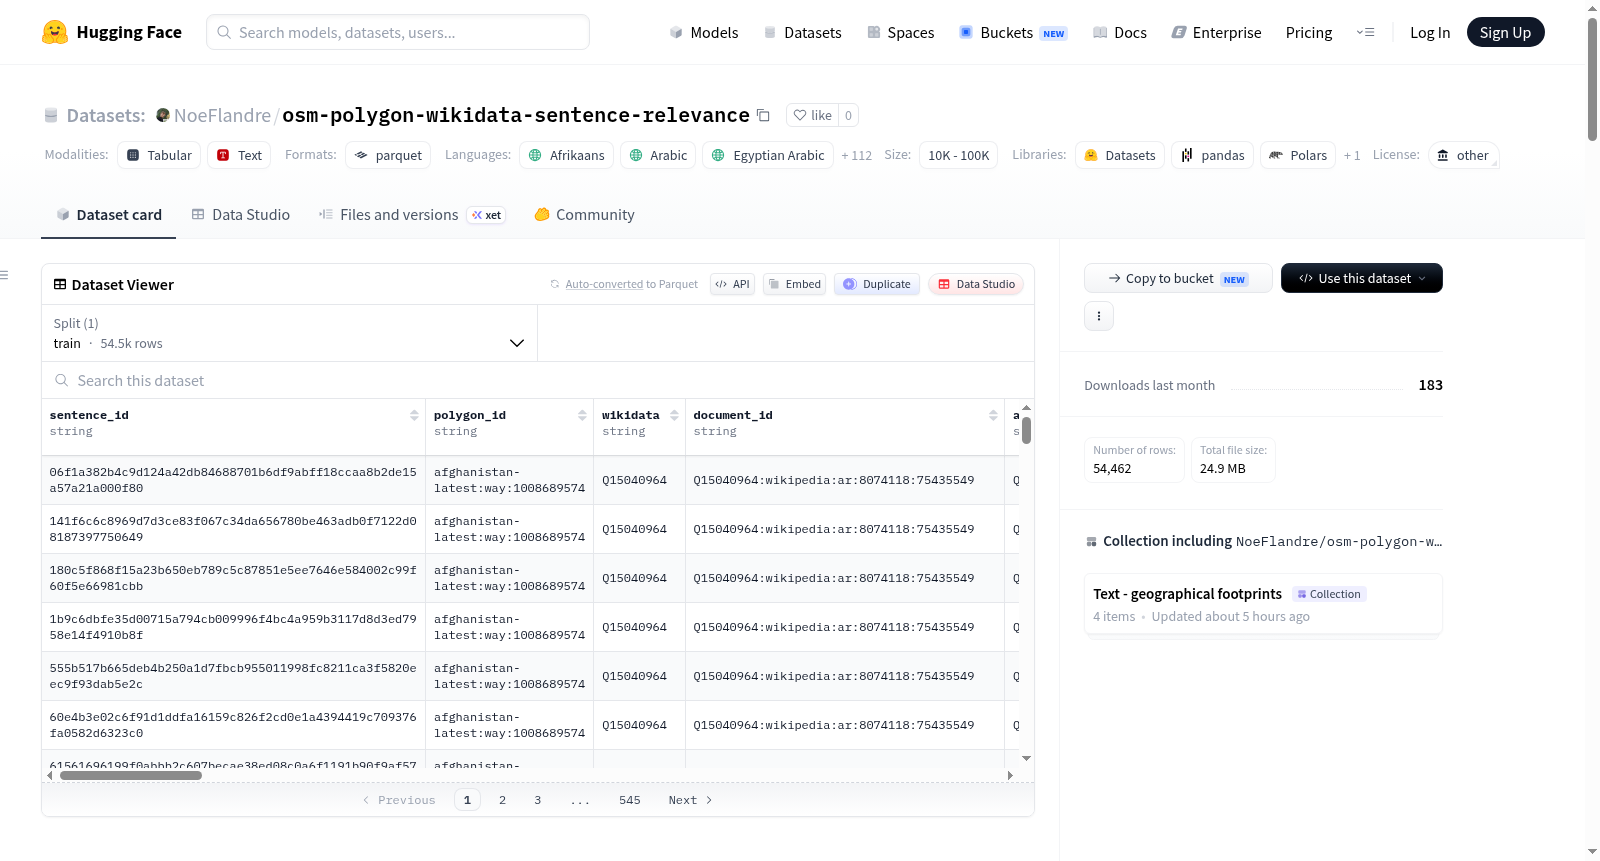Focus the main search models field

[398, 32]
